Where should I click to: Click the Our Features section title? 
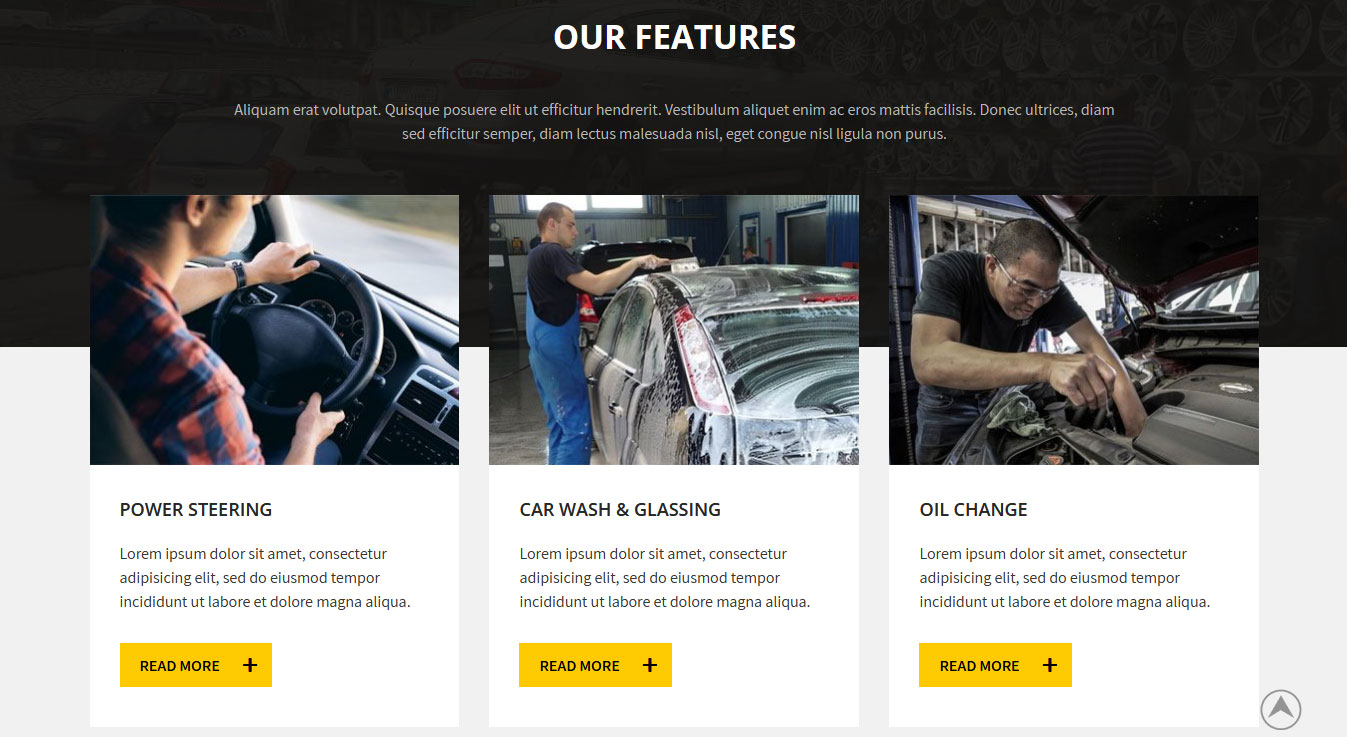674,37
